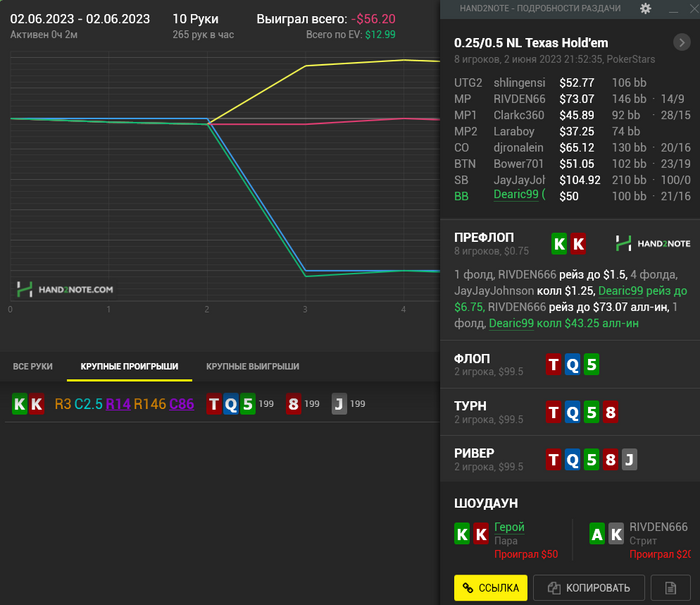Click the R3 action in the hand row
The image size is (700, 605).
pyautogui.click(x=63, y=404)
